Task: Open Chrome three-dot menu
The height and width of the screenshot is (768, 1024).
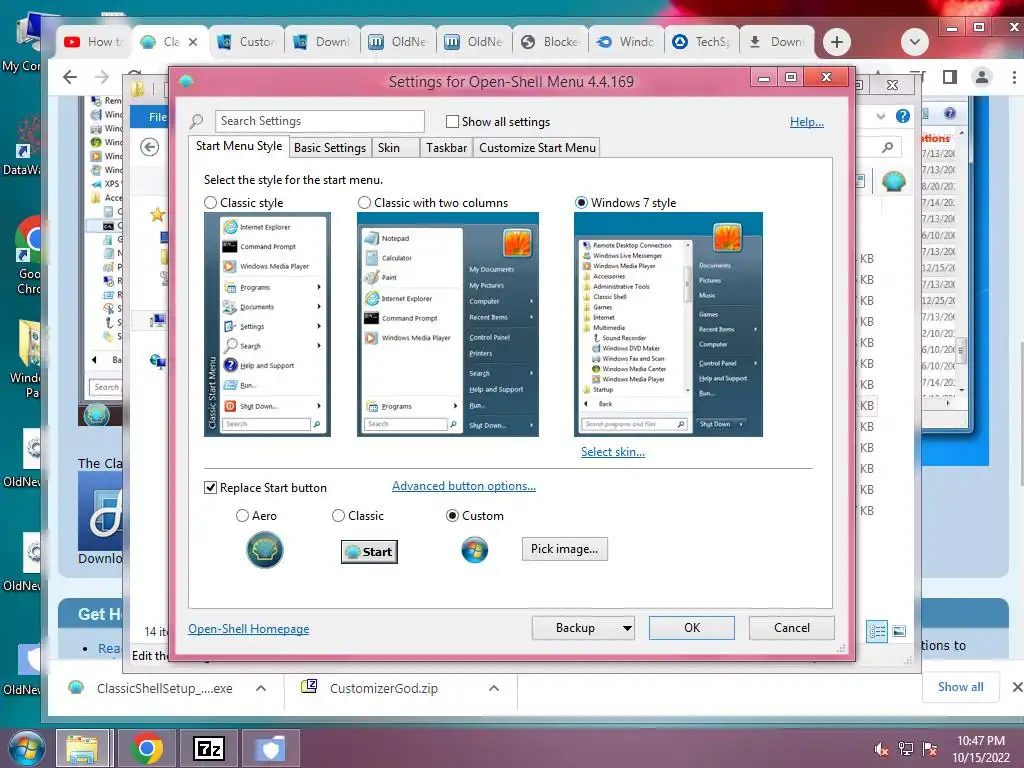Action: click(x=1014, y=77)
